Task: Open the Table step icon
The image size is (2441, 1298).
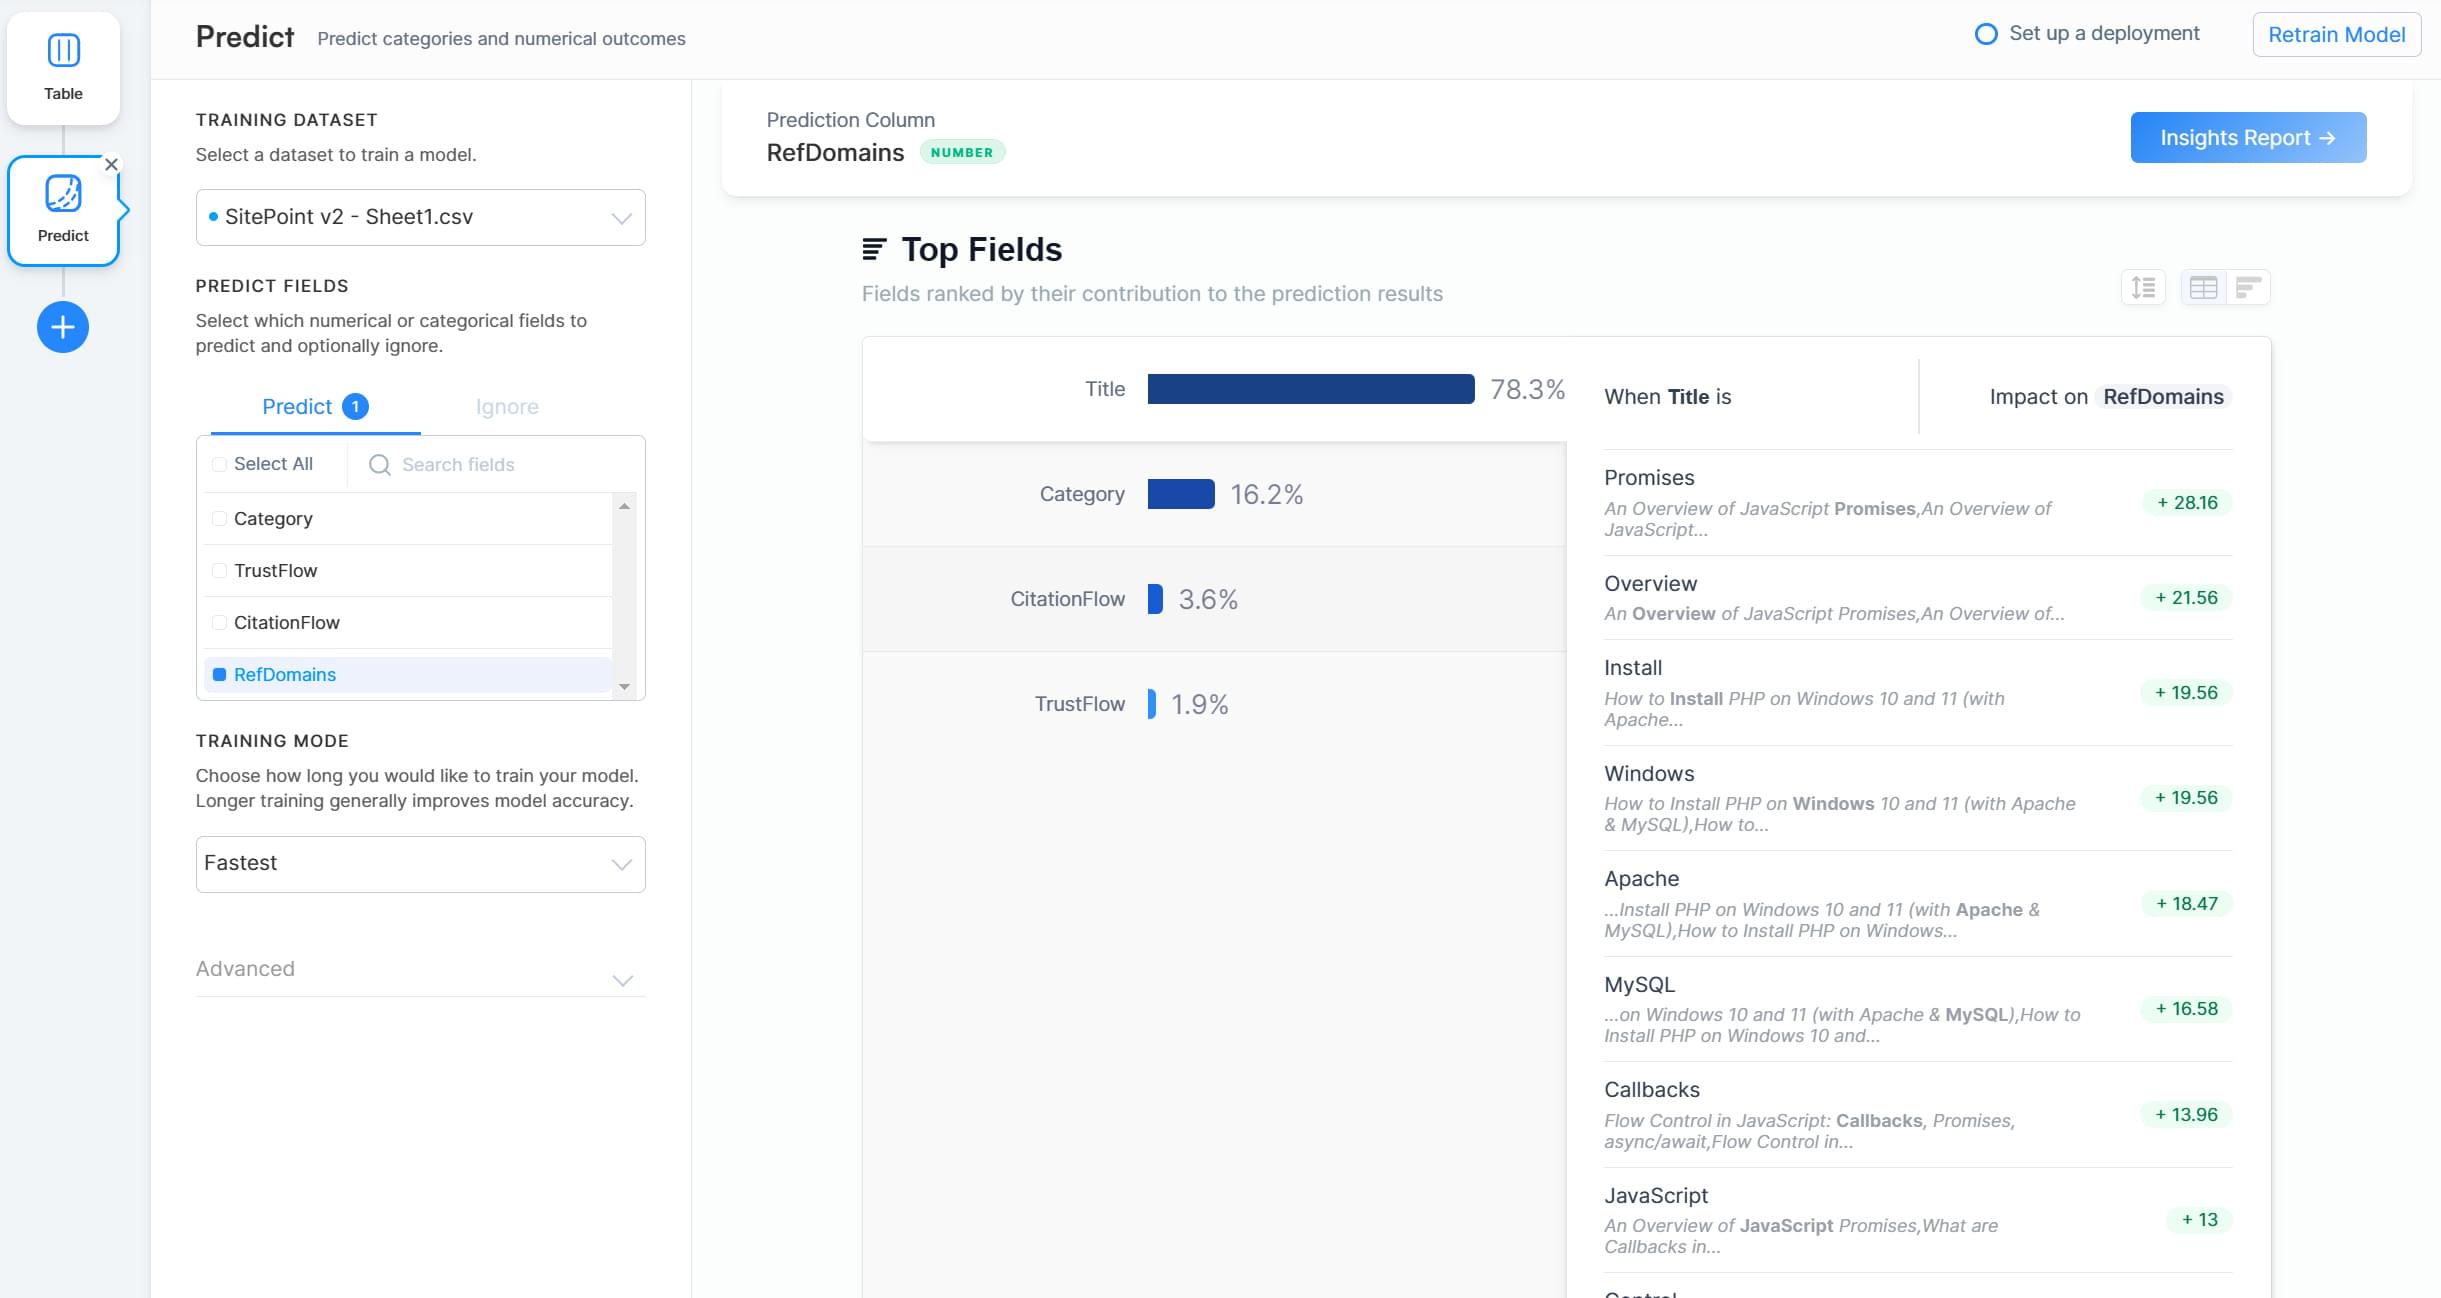Action: click(63, 52)
